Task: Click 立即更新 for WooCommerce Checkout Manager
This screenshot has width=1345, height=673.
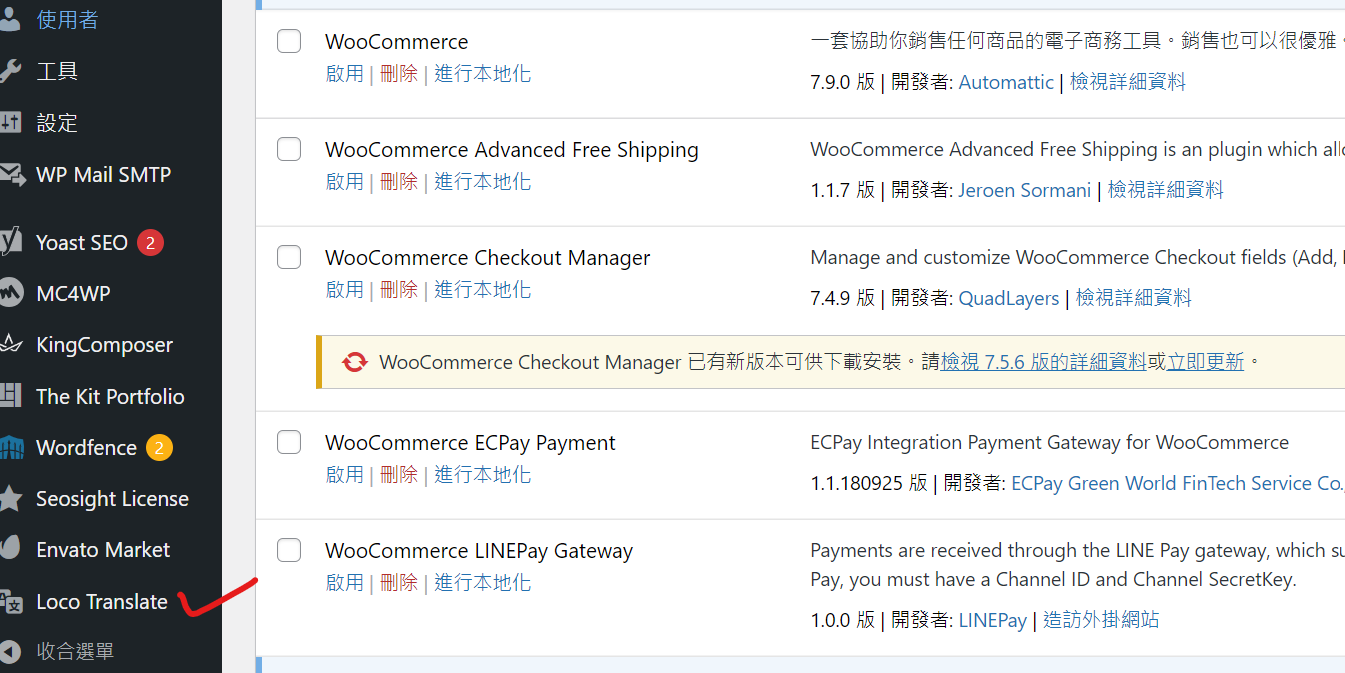Action: 1206,362
